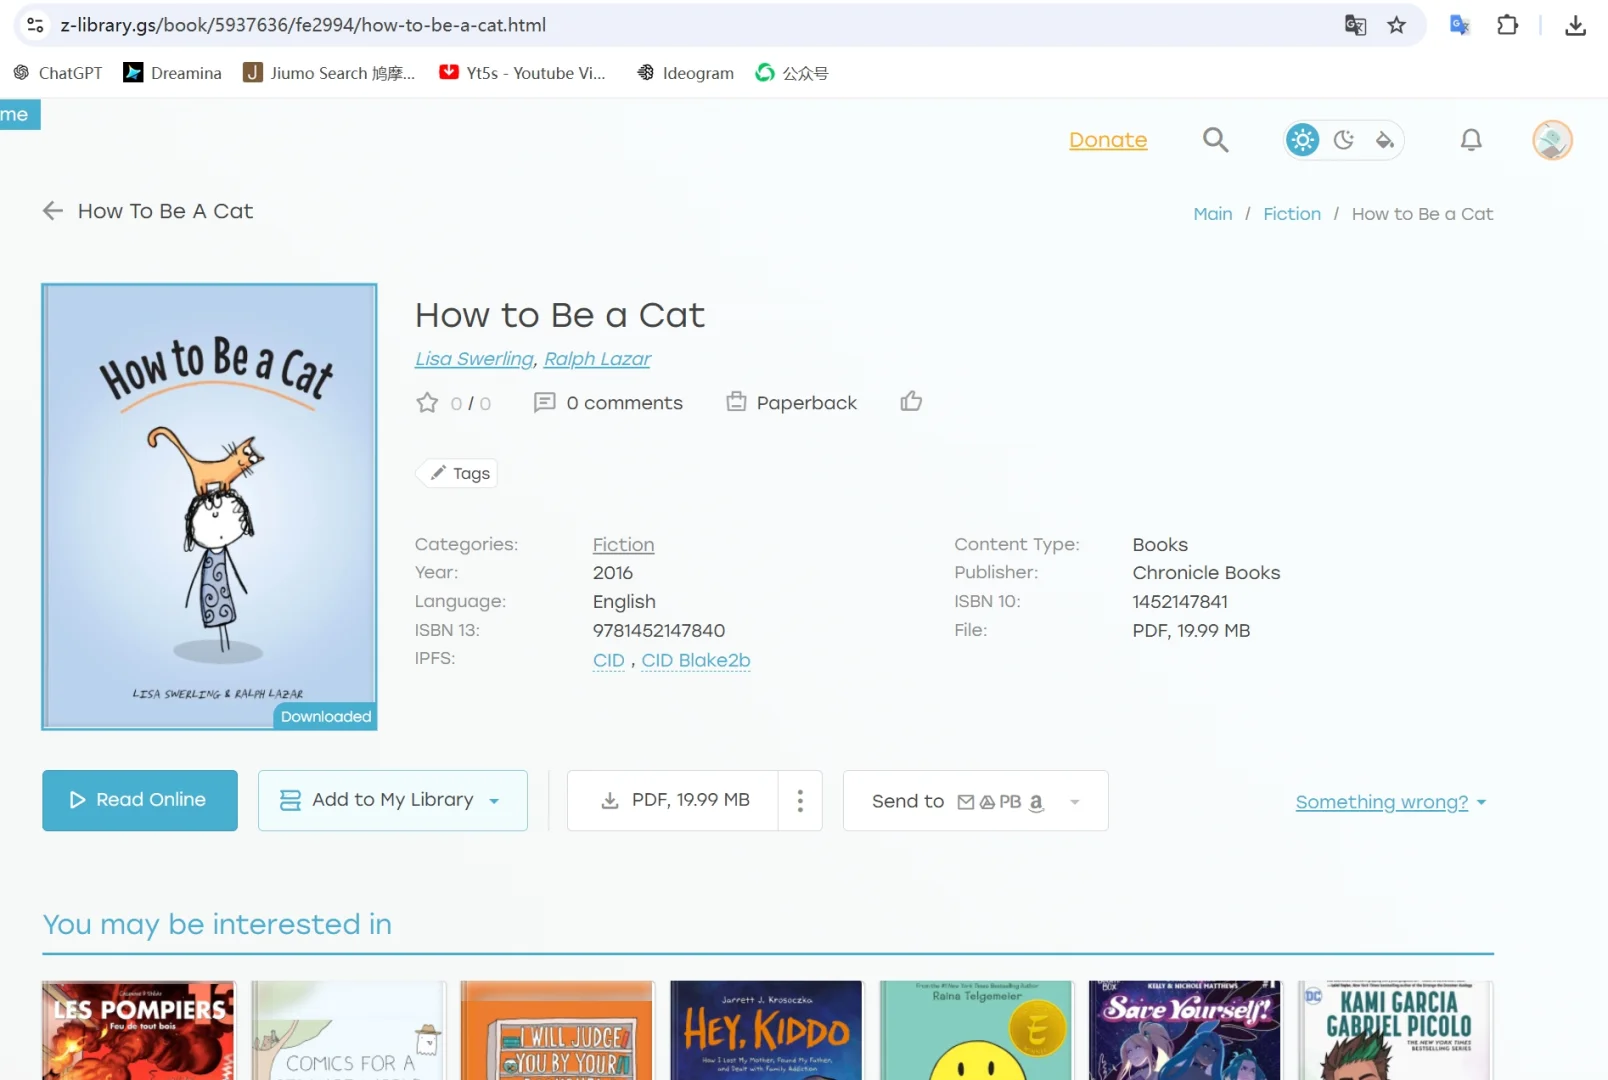Viewport: 1608px width, 1080px height.
Task: Click the browser address bar URL
Action: pos(303,25)
